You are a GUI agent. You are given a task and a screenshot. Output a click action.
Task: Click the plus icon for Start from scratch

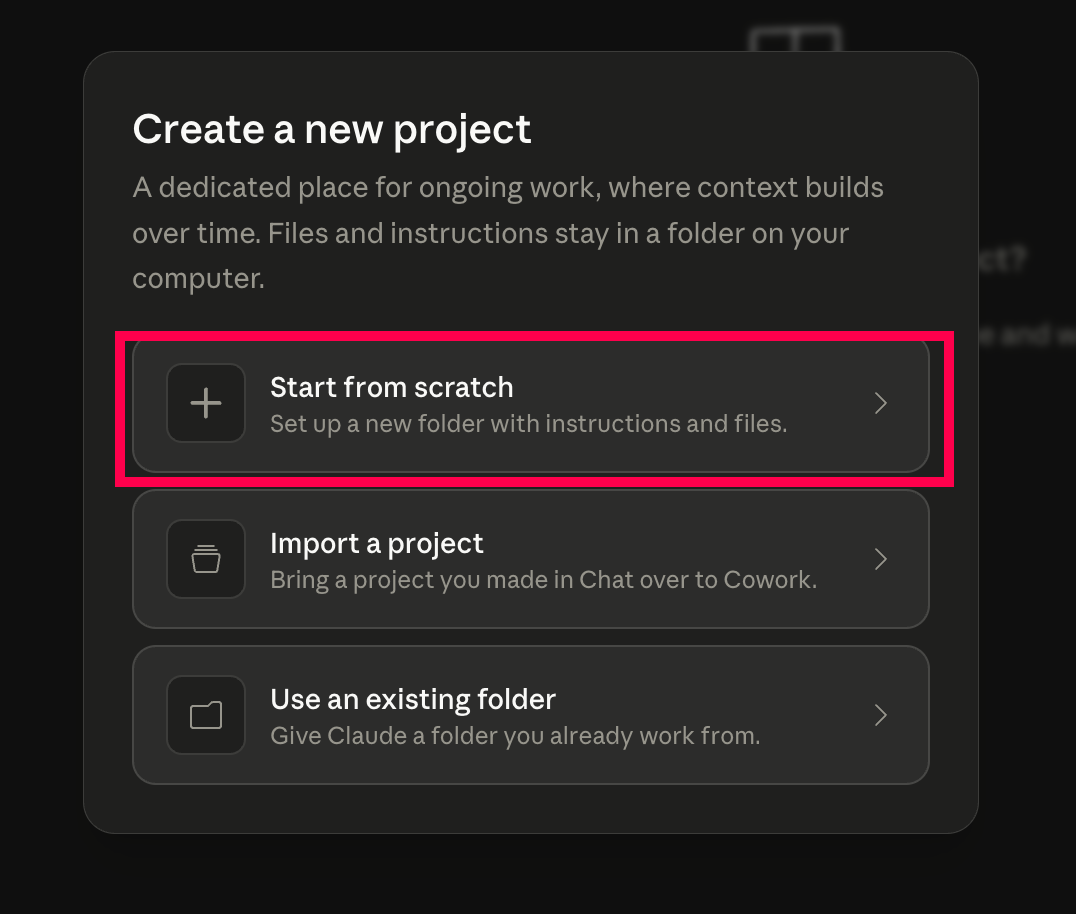[x=206, y=403]
